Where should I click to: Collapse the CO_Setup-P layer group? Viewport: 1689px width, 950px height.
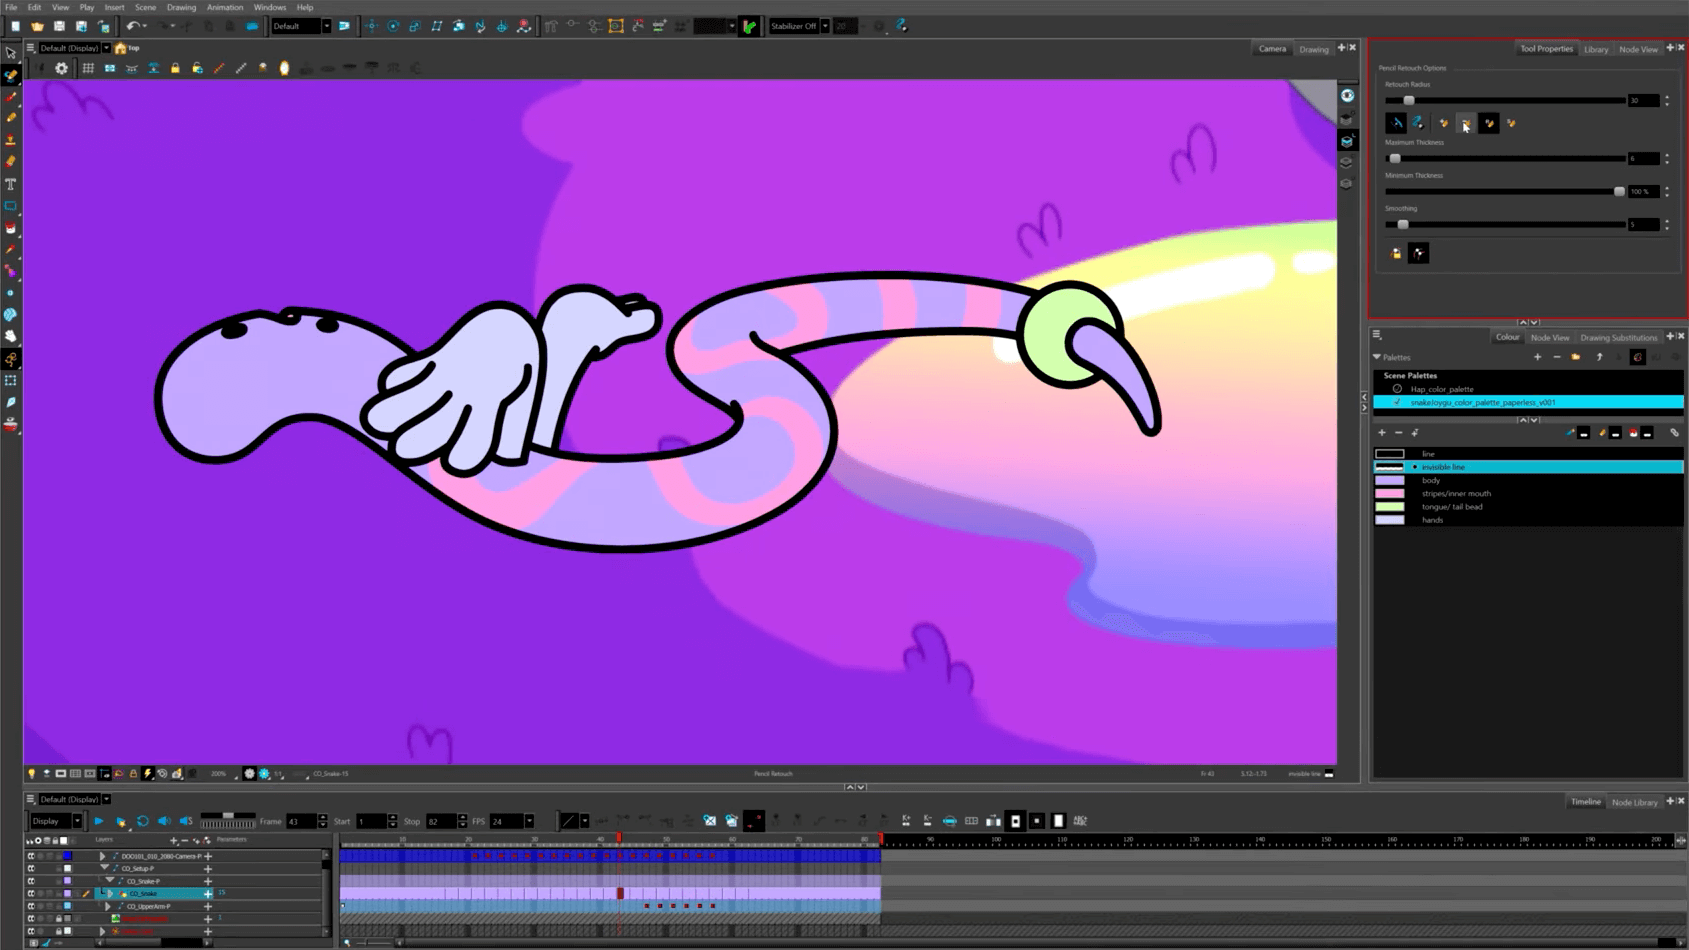[x=105, y=868]
